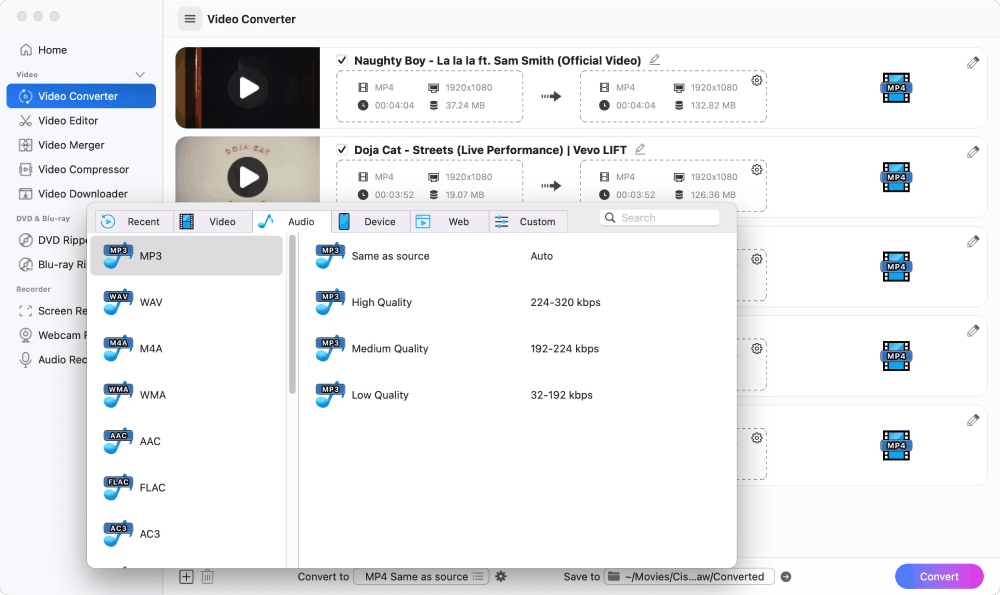This screenshot has height=595, width=1000.
Task: Choose MP4 format icon for the fifth video
Action: [896, 445]
